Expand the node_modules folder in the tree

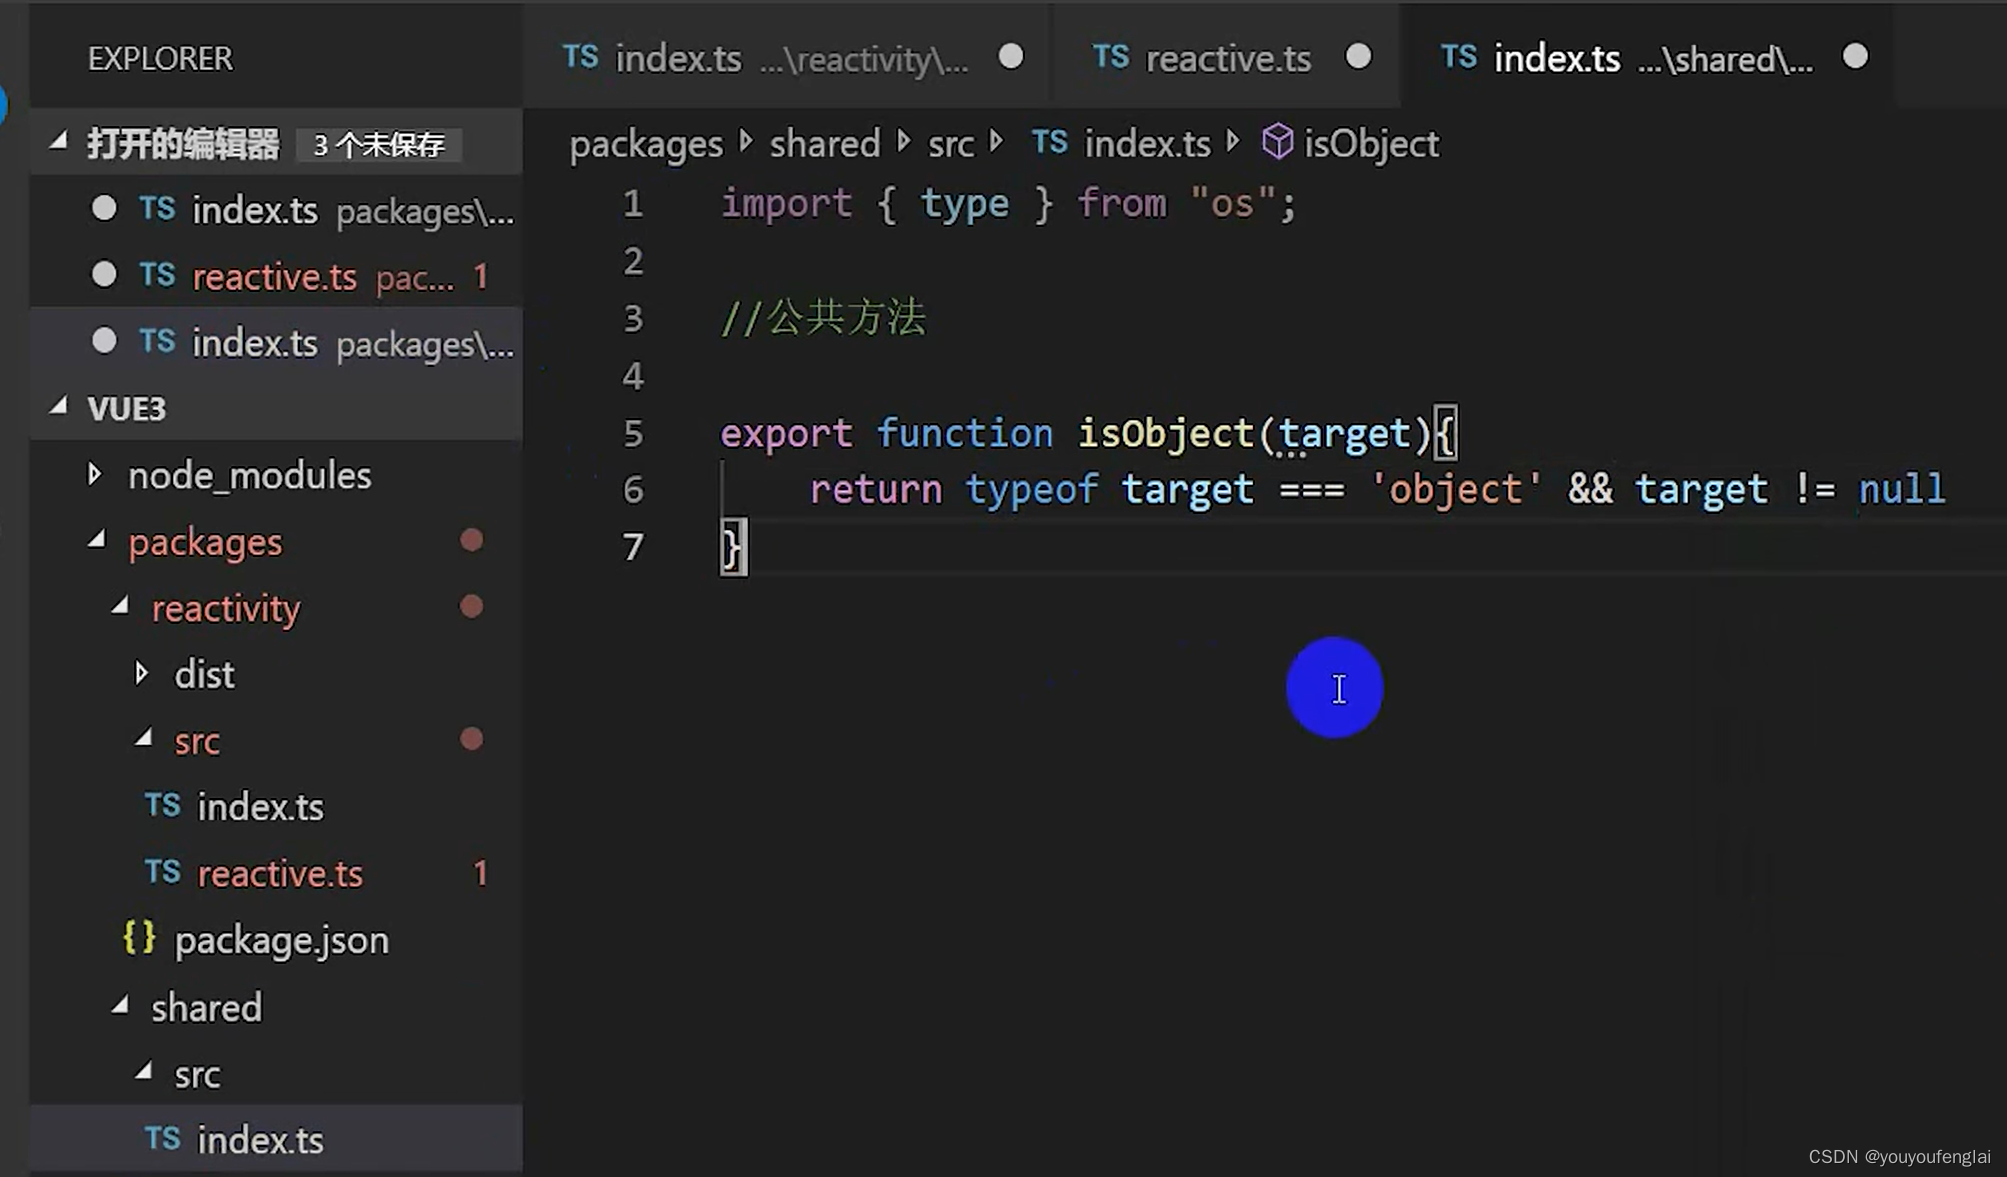90,475
